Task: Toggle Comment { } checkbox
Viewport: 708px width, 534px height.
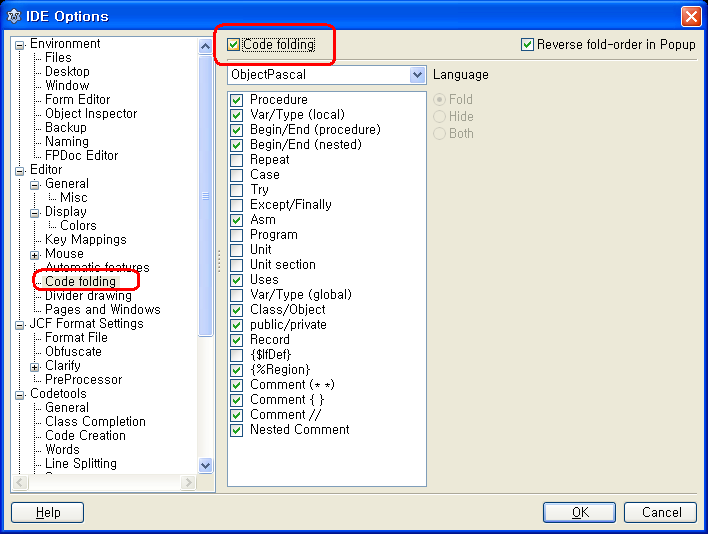Action: click(x=236, y=399)
